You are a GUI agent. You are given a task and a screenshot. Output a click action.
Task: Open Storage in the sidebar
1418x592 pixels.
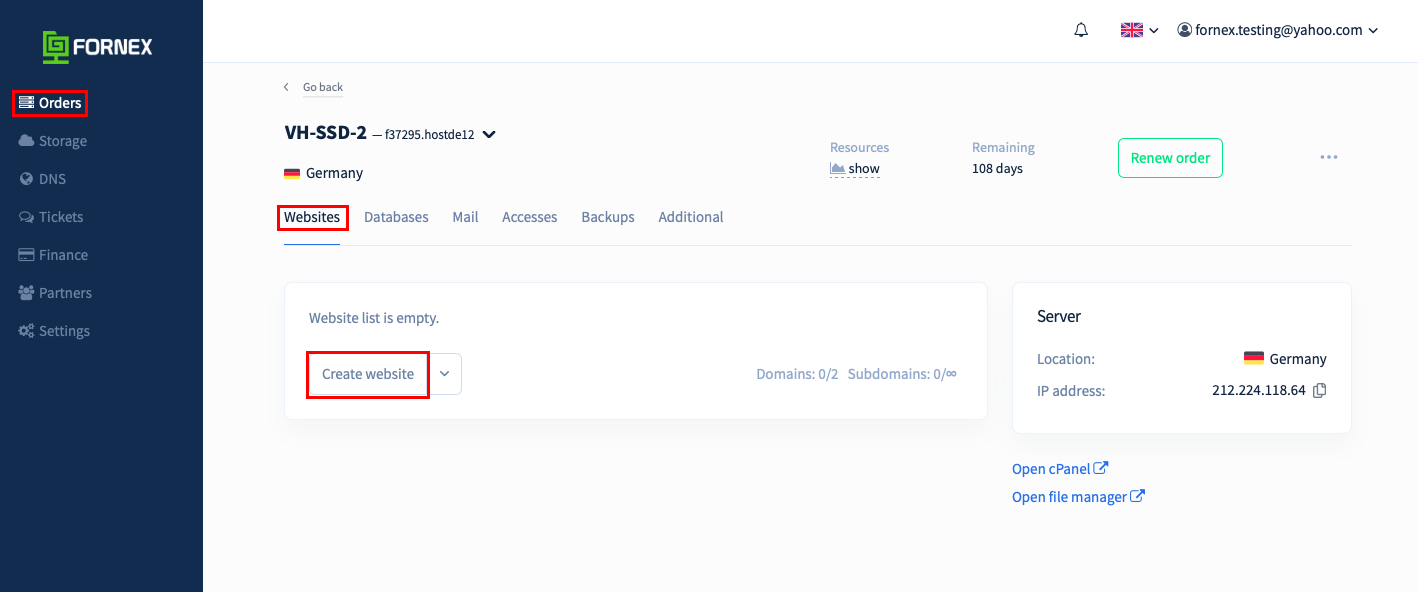click(x=53, y=141)
